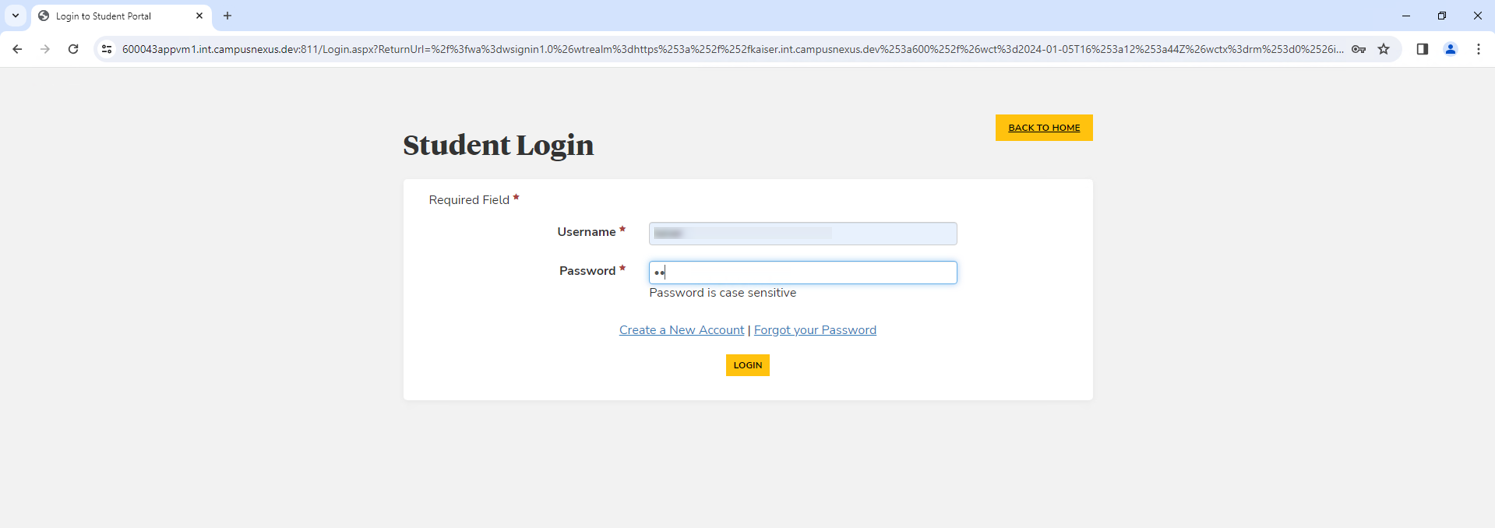Click the Back to Home button
This screenshot has height=528, width=1496.
click(x=1043, y=128)
